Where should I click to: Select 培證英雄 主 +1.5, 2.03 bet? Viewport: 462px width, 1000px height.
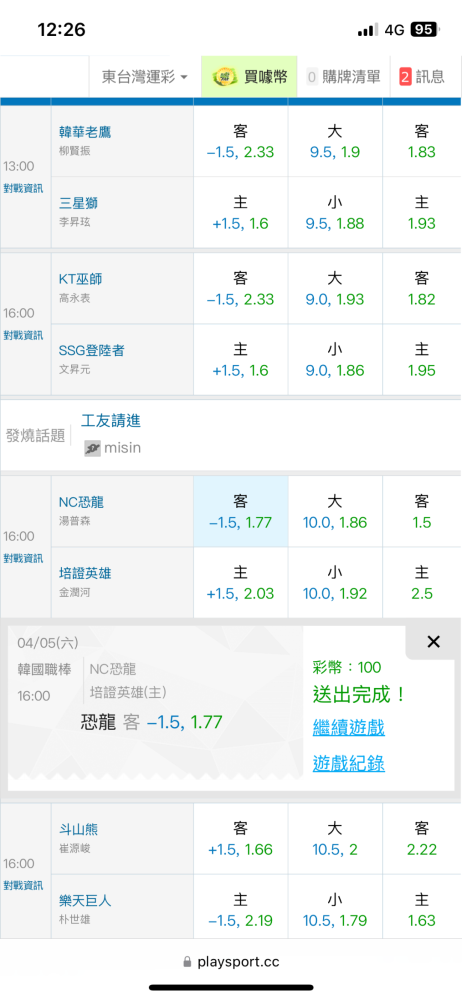tap(241, 582)
